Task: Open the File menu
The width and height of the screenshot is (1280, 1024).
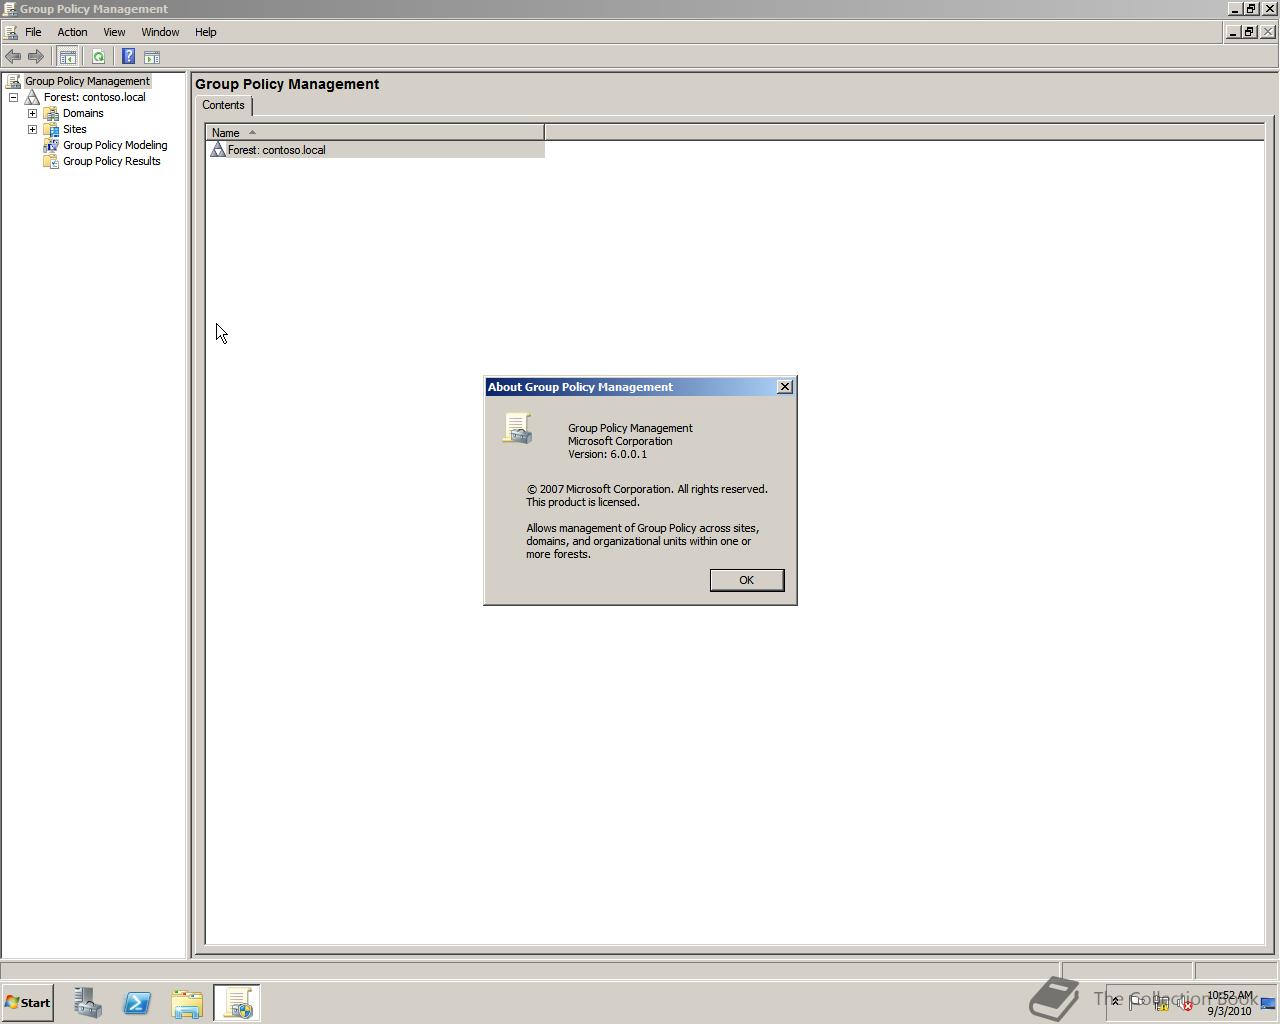Action: coord(33,32)
